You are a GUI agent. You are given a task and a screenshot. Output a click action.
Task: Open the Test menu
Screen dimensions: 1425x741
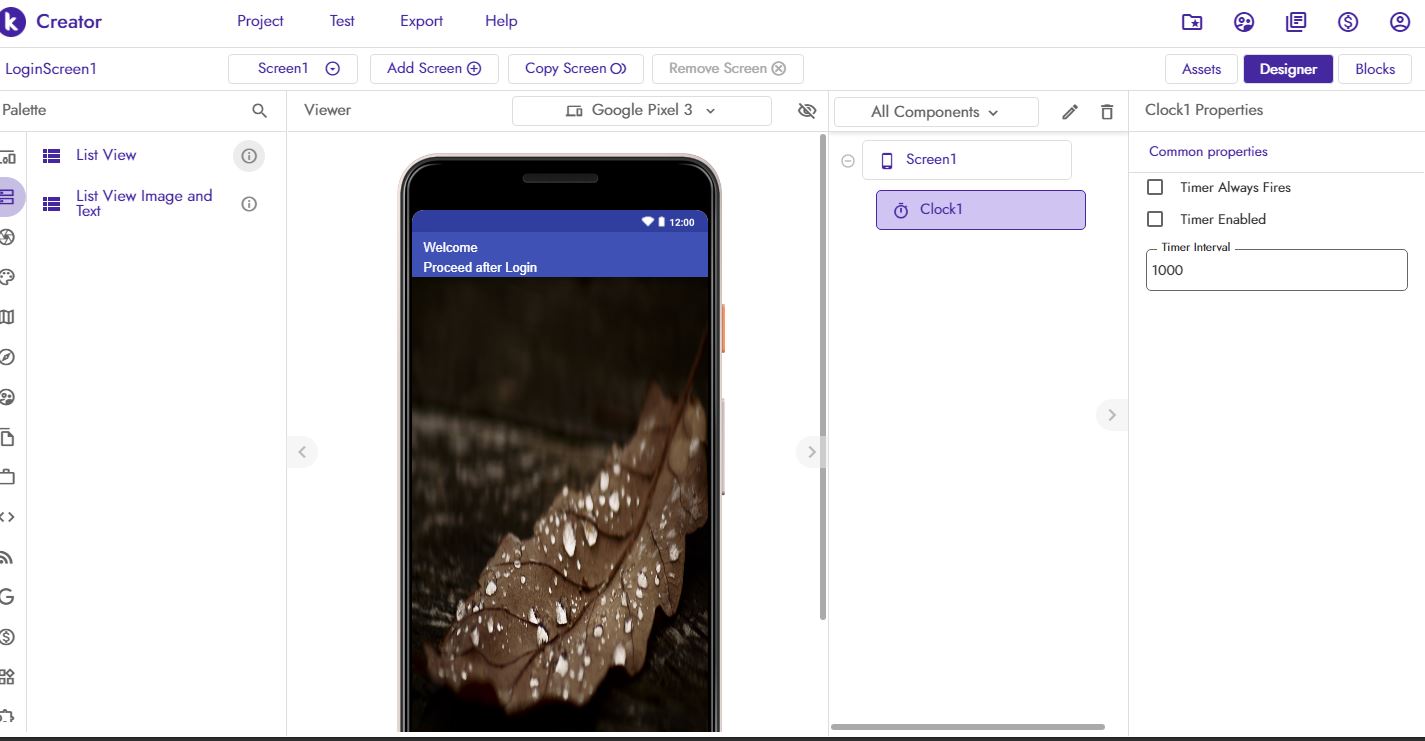pos(342,21)
